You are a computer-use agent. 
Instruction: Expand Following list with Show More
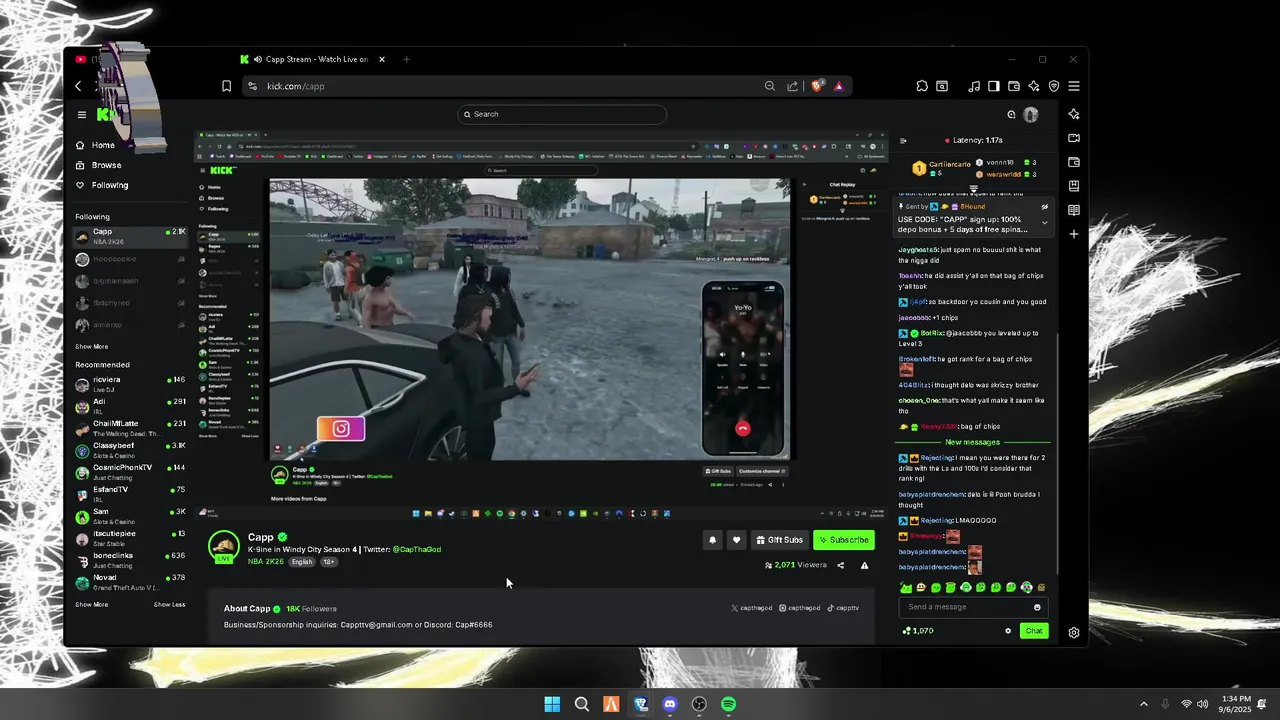[x=92, y=347]
